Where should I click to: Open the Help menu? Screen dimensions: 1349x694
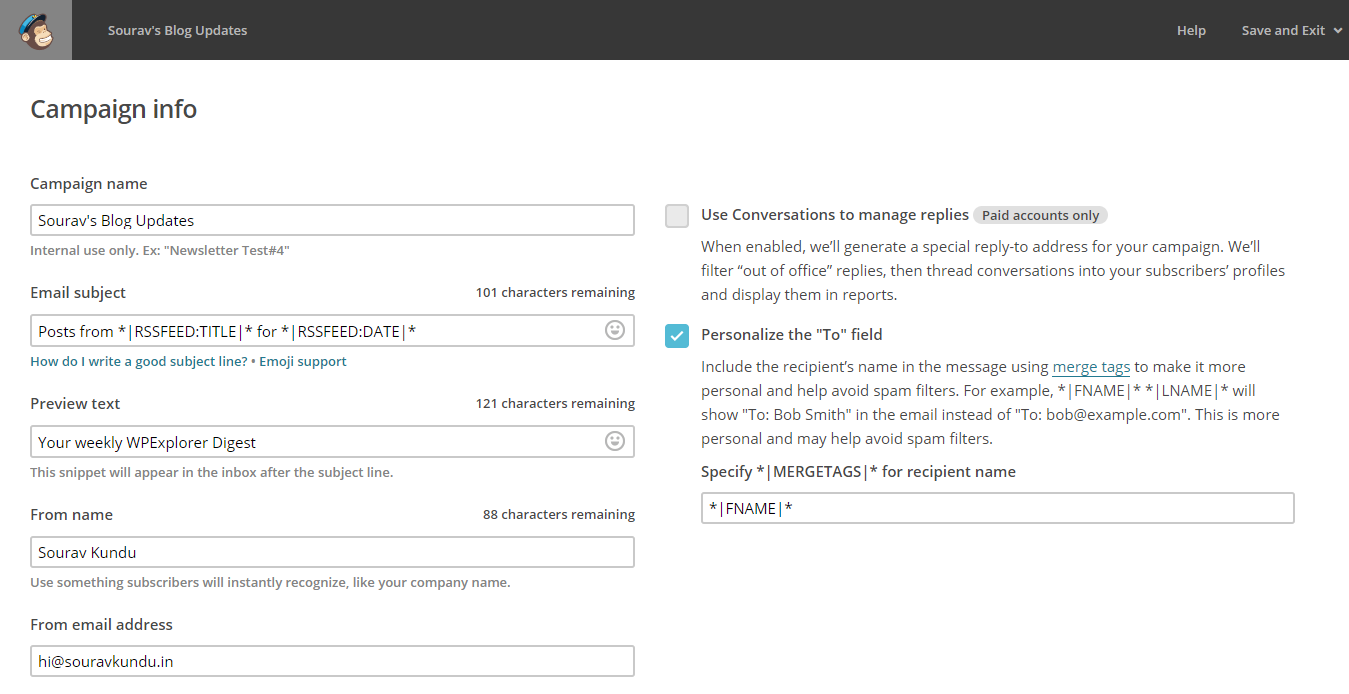1191,30
